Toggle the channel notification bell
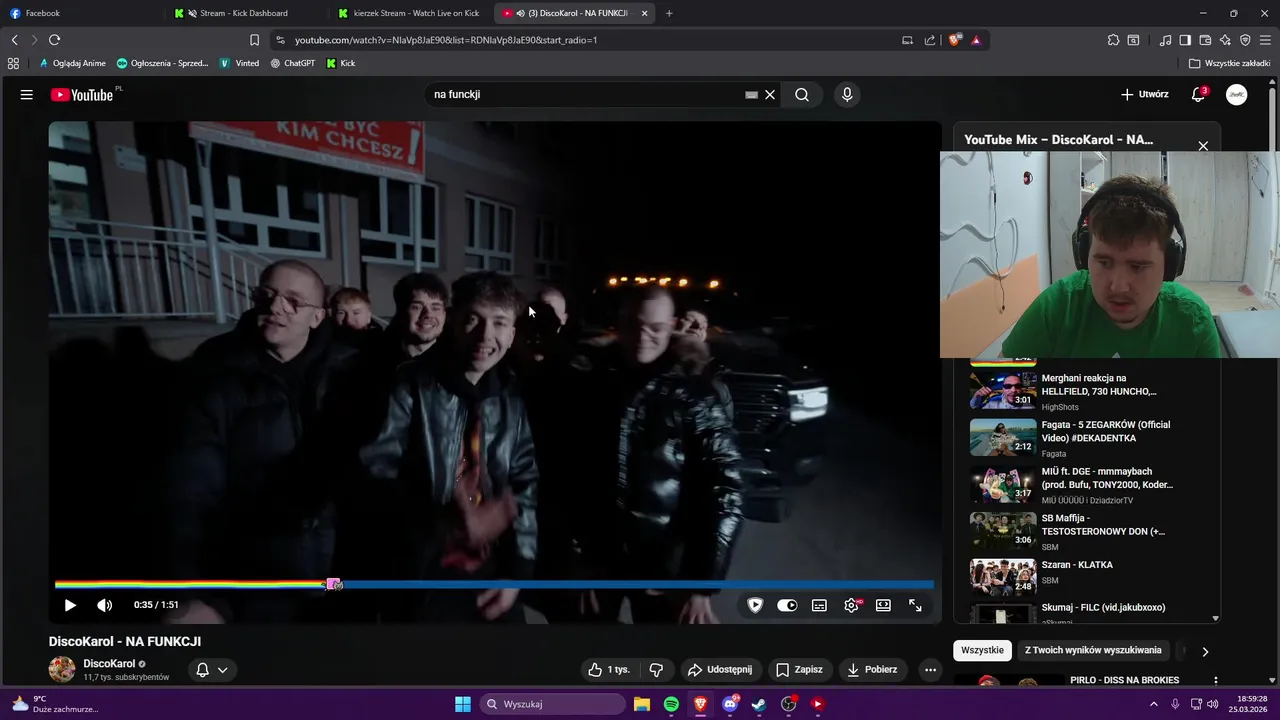Screen dimensions: 1280x720 click(202, 670)
